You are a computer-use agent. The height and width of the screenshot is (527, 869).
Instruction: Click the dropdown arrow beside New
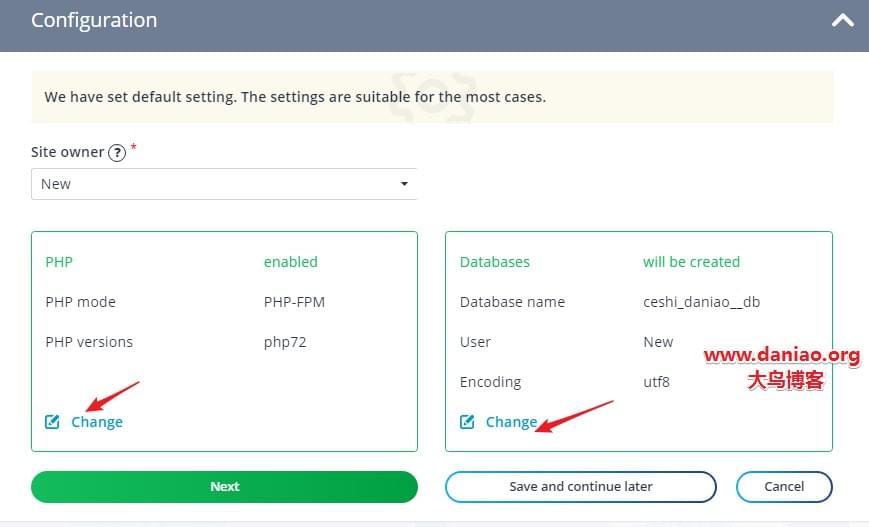point(404,184)
